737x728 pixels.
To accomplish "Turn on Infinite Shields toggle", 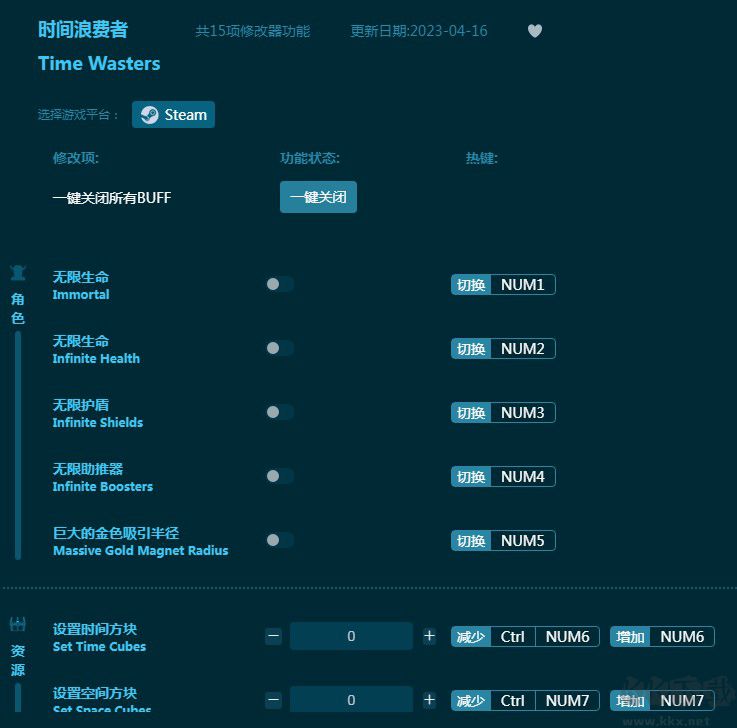I will pyautogui.click(x=280, y=412).
